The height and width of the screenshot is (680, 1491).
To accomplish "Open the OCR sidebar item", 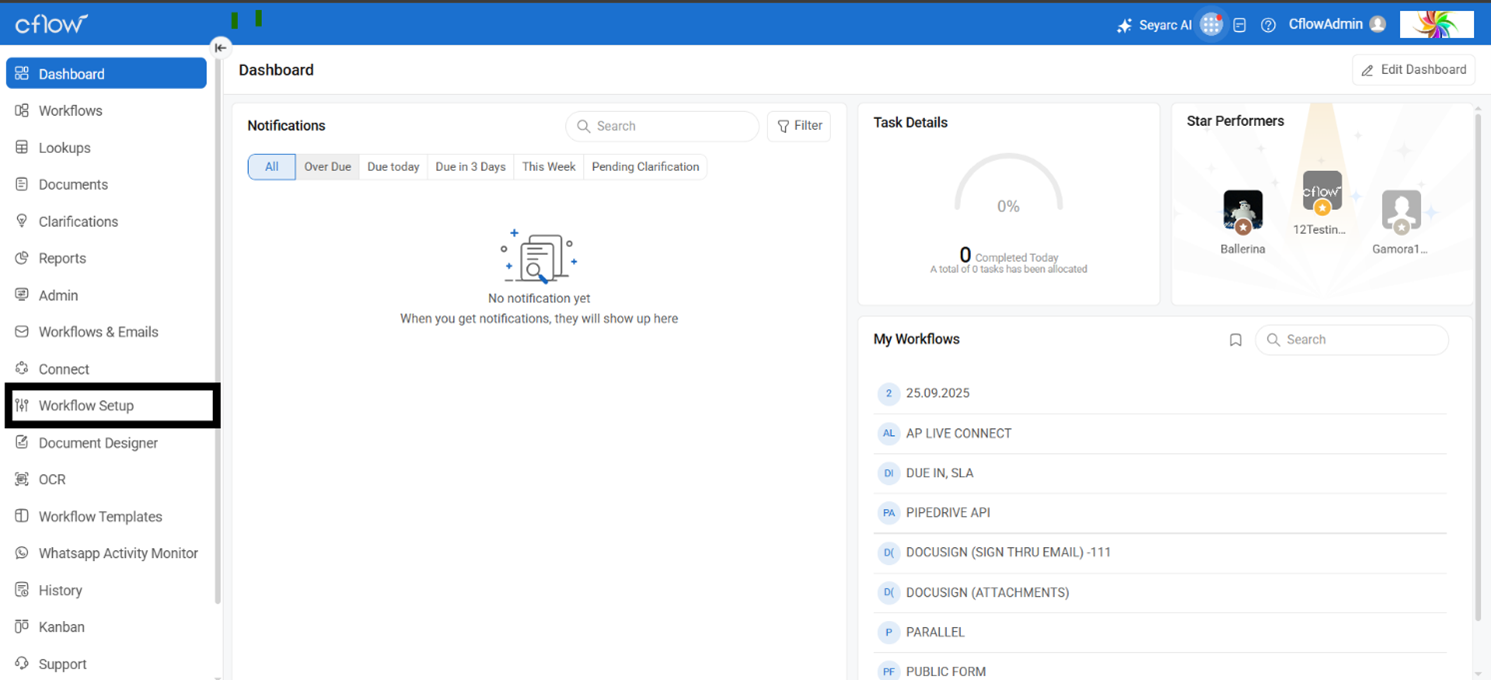I will click(x=52, y=480).
